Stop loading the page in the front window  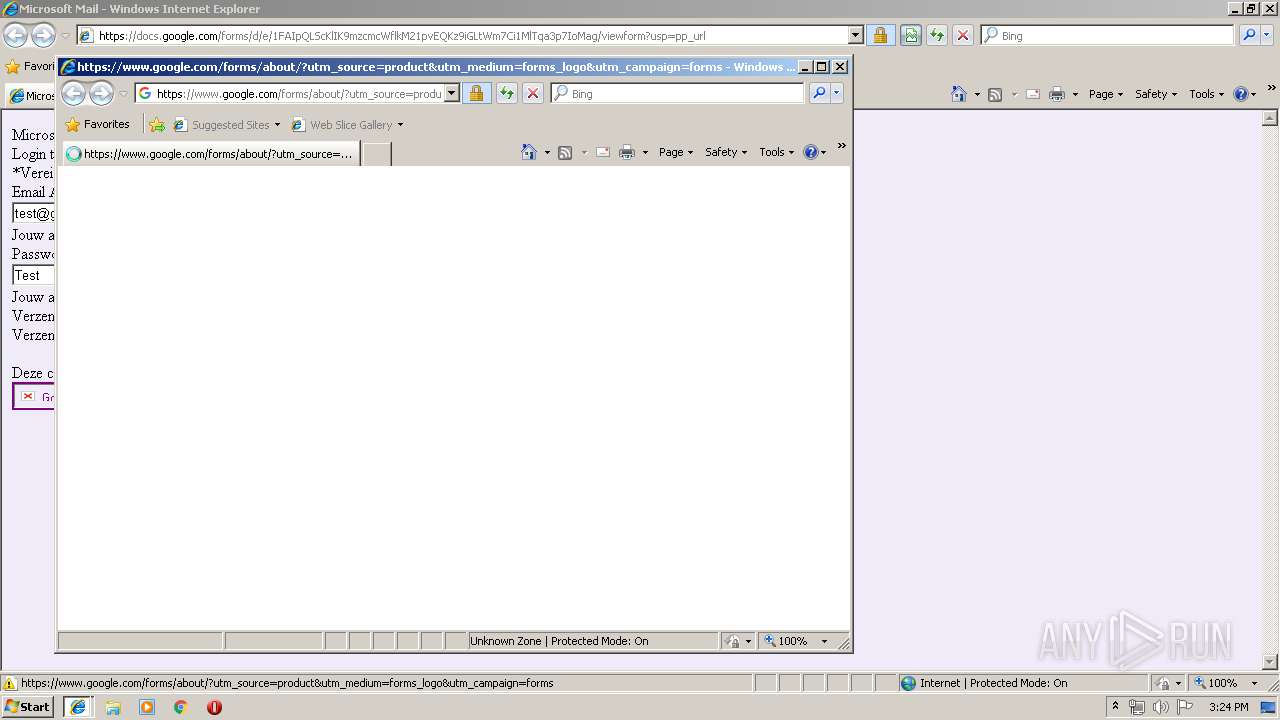pos(533,93)
